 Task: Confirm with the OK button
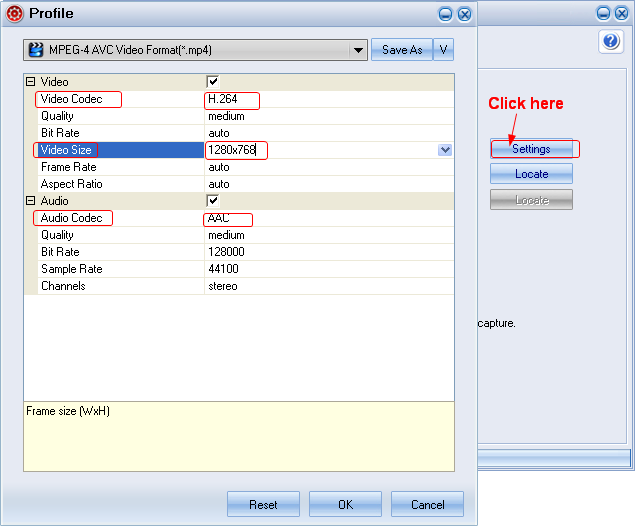point(345,504)
